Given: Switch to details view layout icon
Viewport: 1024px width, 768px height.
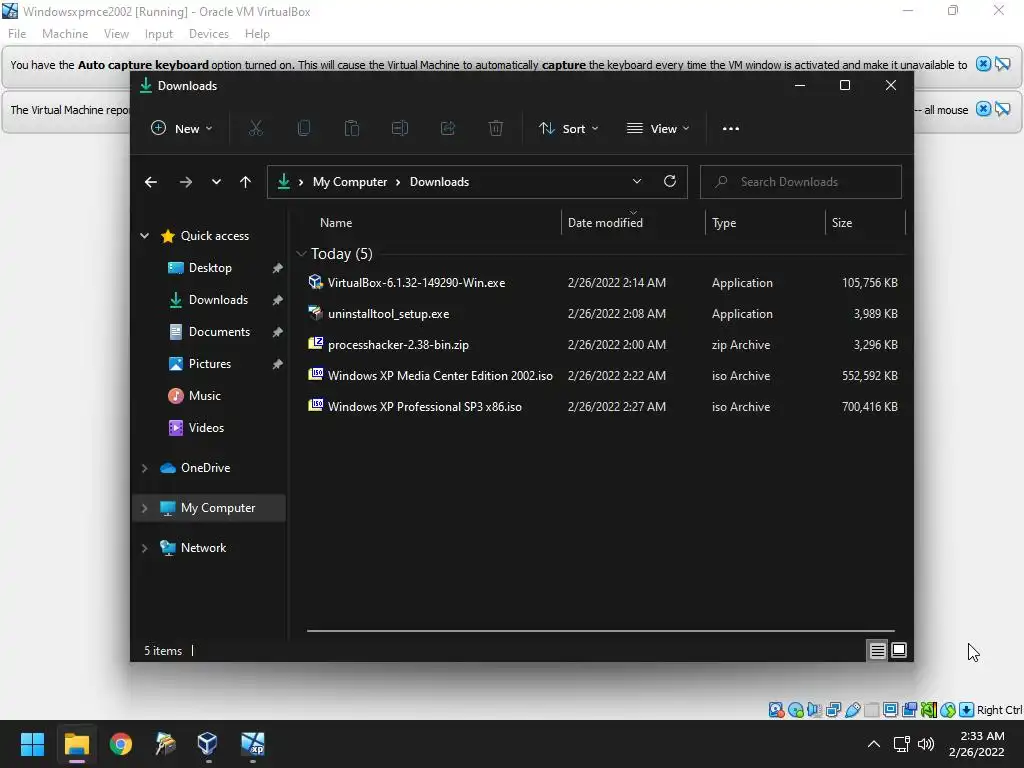Looking at the screenshot, I should (x=877, y=650).
